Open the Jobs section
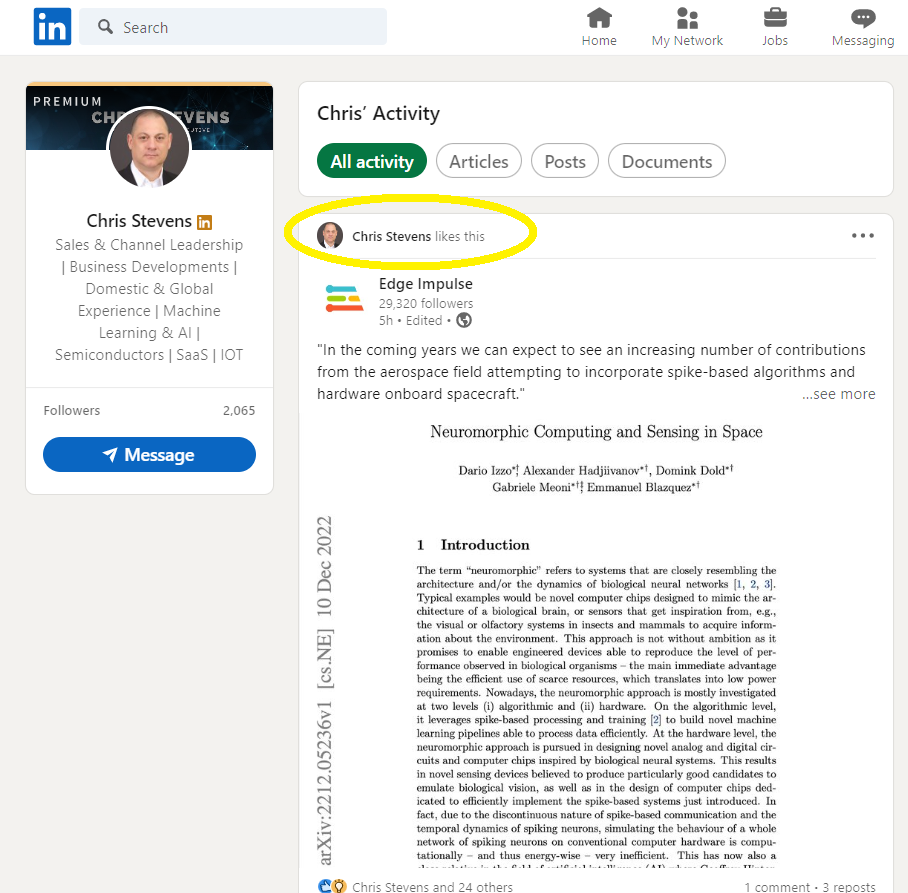Viewport: 908px width, 893px height. click(775, 27)
